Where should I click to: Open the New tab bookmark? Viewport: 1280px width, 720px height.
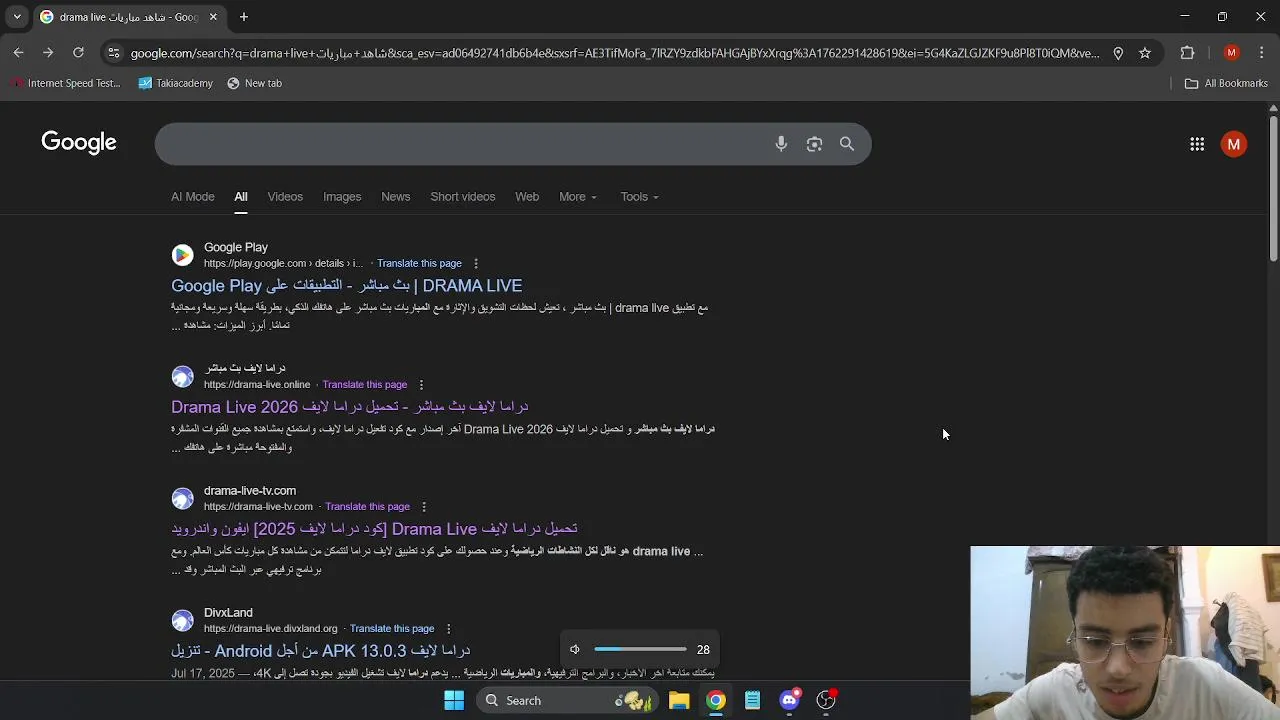click(254, 84)
